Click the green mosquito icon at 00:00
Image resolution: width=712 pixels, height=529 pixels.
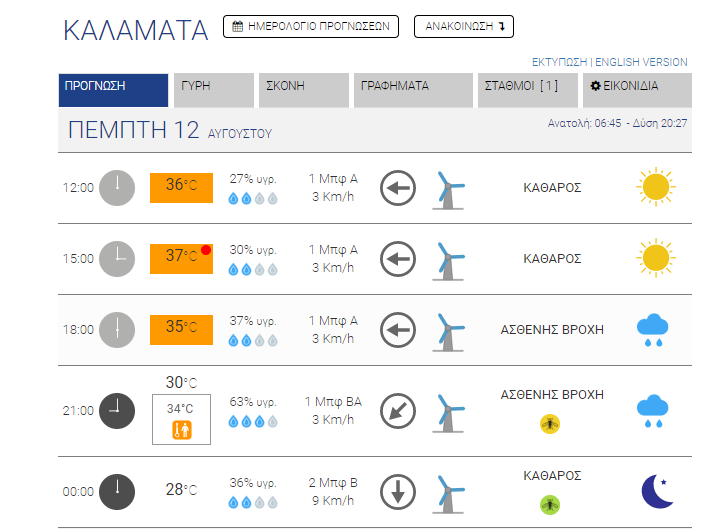coord(550,505)
